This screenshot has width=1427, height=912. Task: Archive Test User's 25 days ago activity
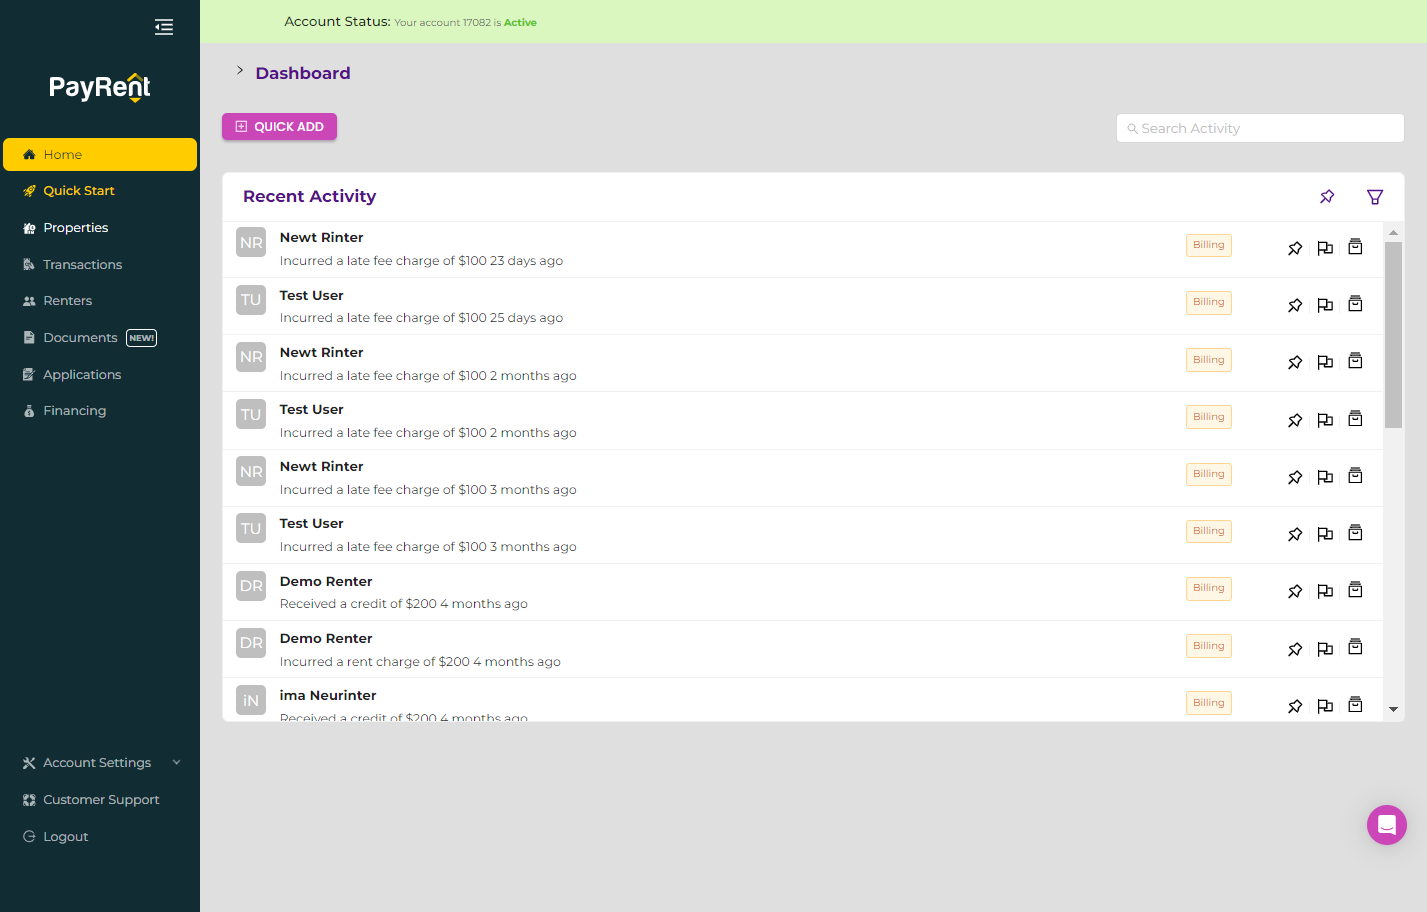(x=1355, y=303)
